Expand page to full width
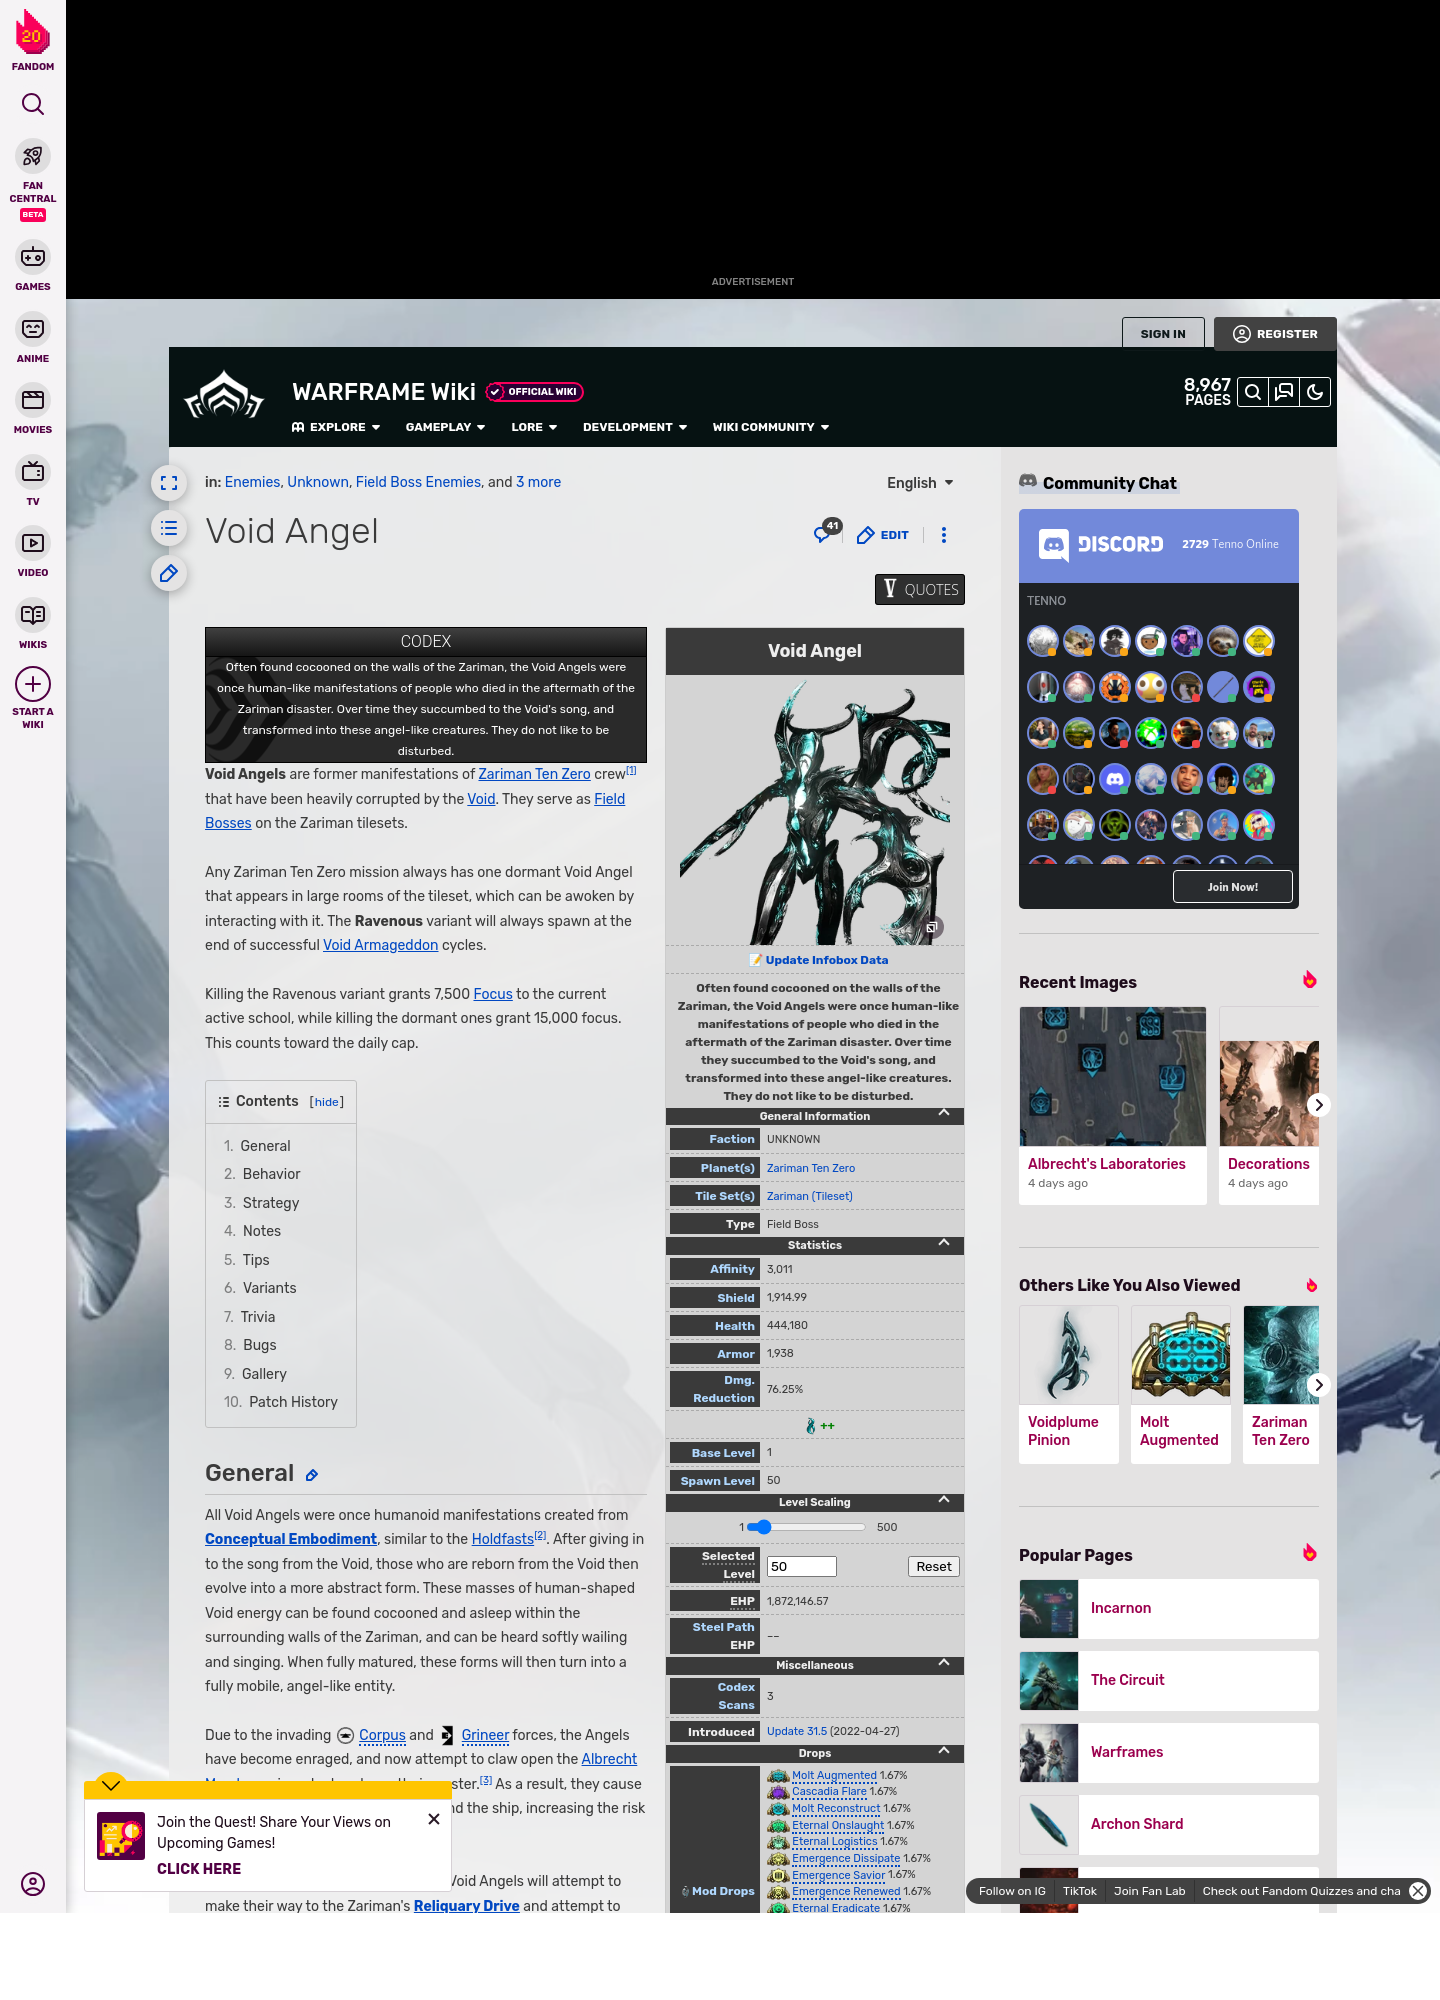The width and height of the screenshot is (1440, 2000). coord(169,483)
